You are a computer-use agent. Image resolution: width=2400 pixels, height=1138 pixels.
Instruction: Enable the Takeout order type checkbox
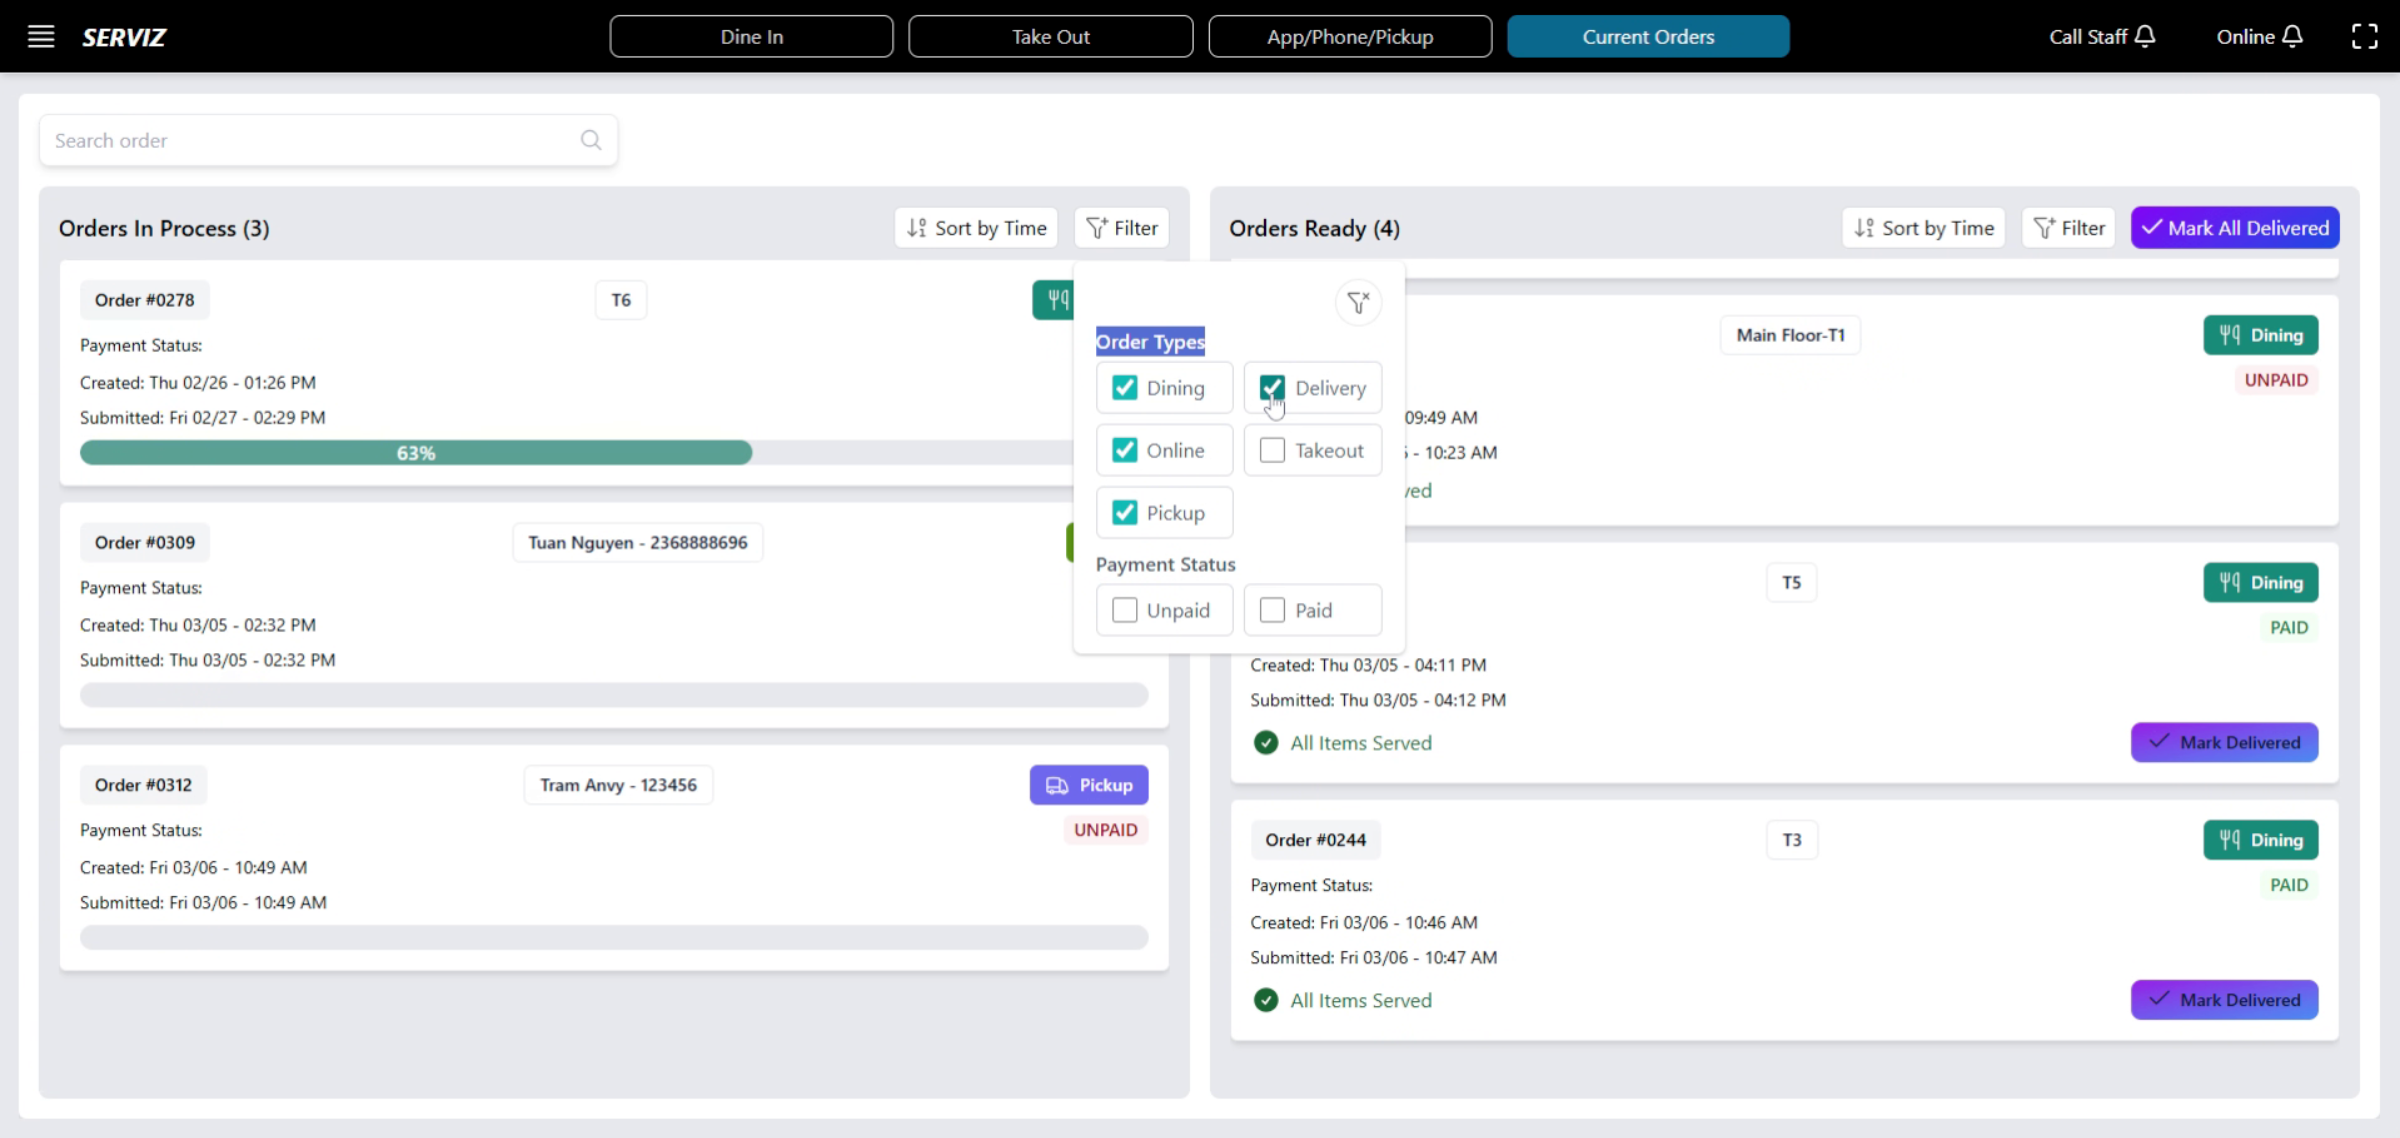tap(1272, 450)
